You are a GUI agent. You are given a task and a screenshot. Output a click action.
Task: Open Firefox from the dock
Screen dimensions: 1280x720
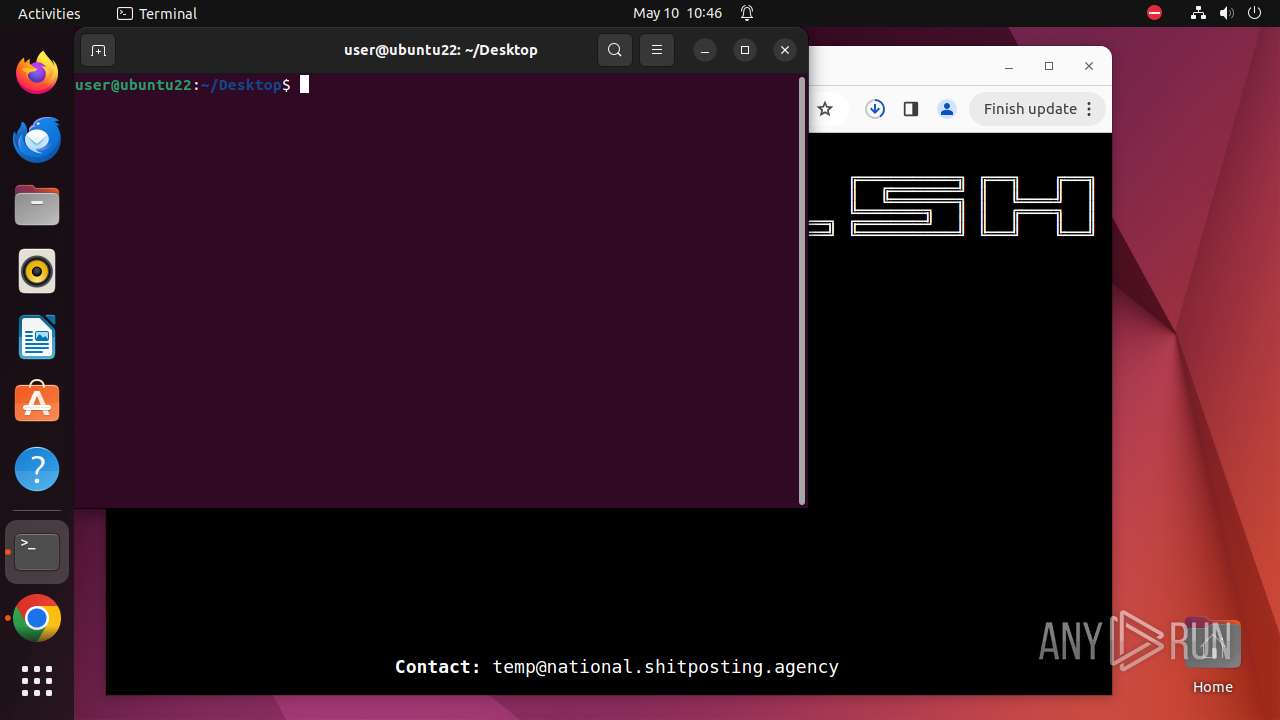click(x=37, y=73)
